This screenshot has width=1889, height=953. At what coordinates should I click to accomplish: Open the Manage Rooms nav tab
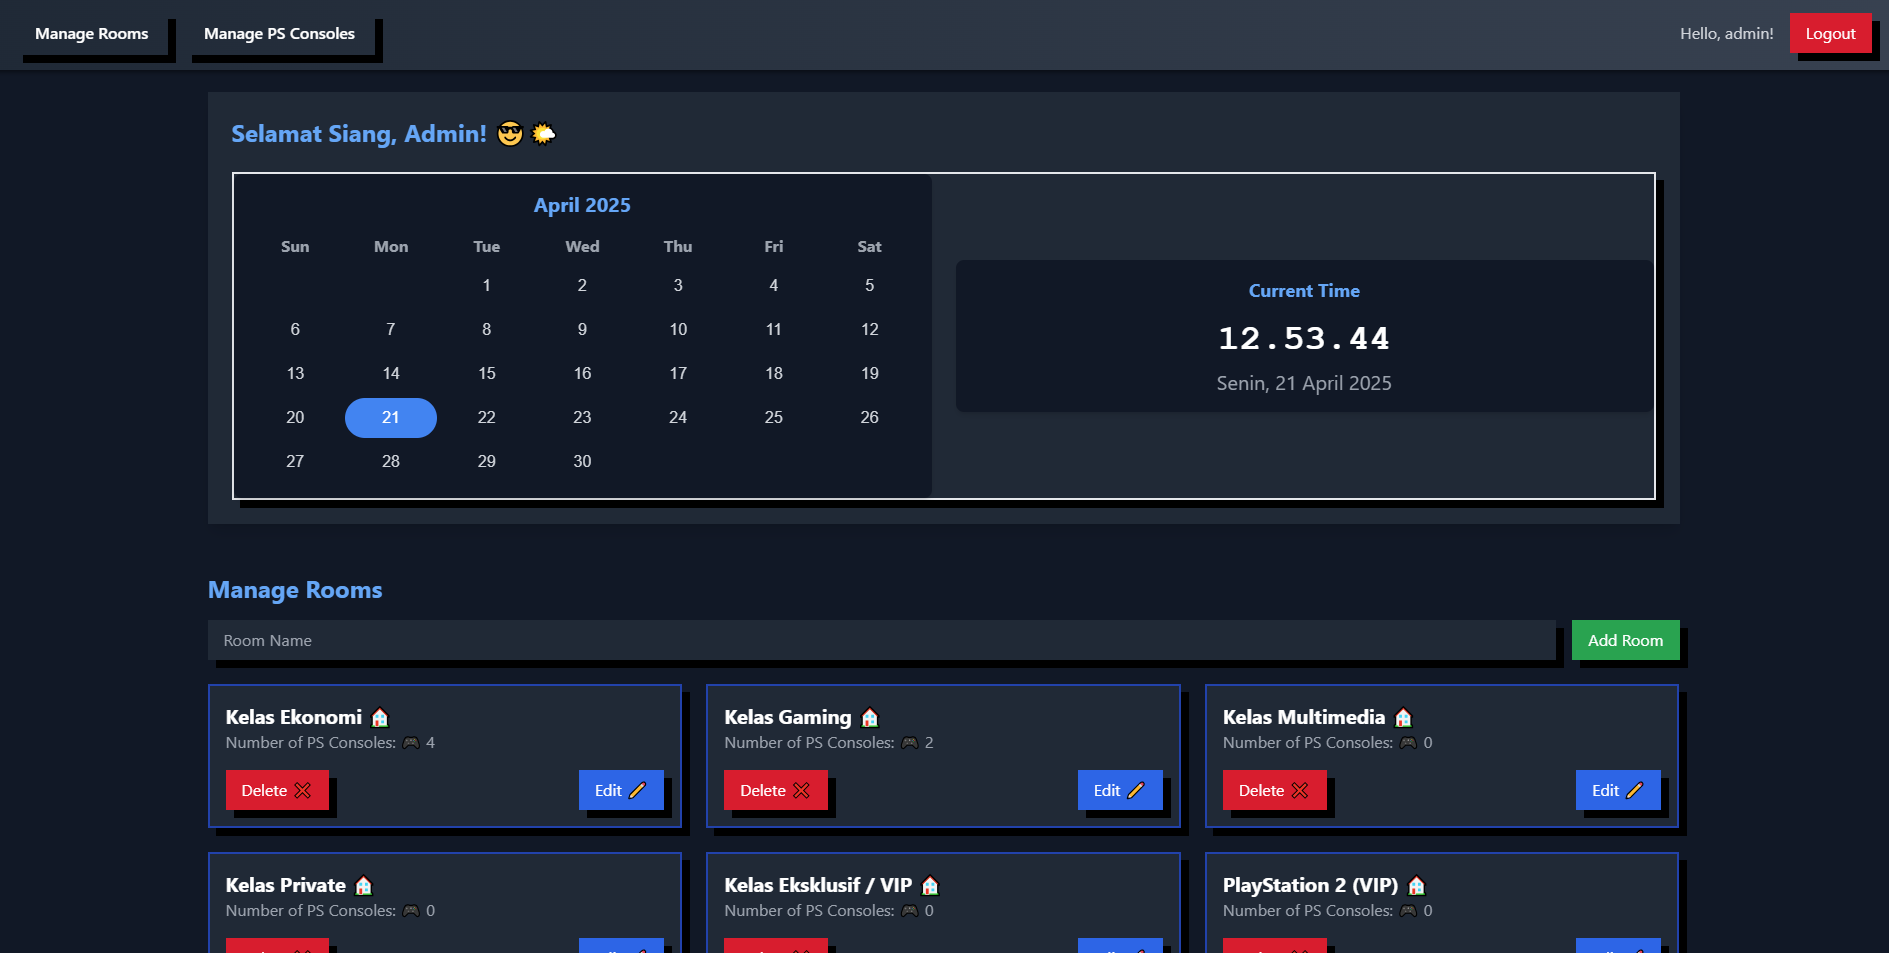pos(92,34)
